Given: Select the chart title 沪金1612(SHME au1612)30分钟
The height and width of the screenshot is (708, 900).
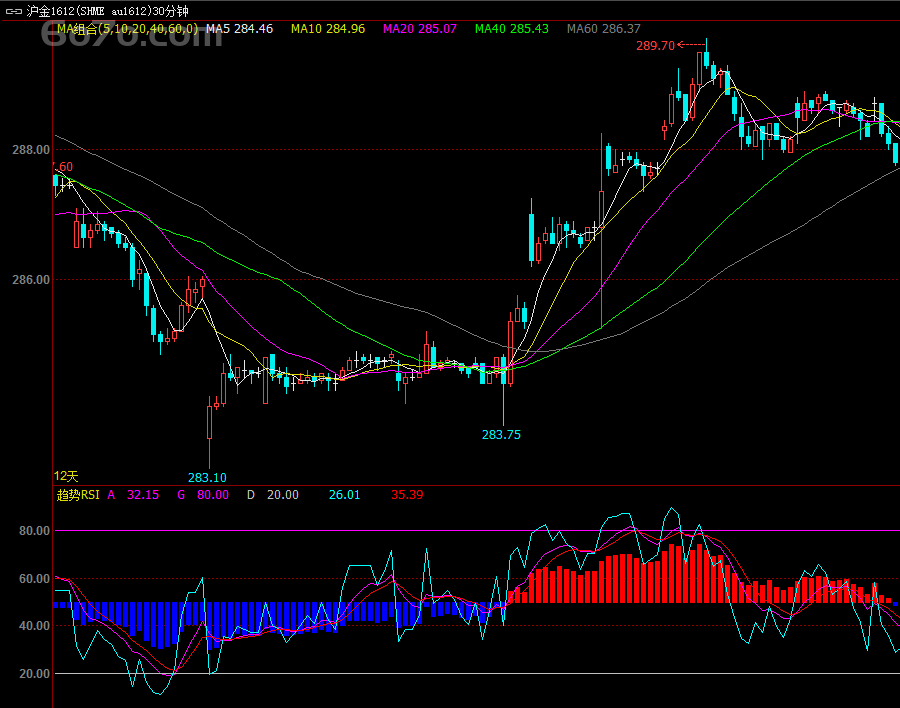Looking at the screenshot, I should pos(107,11).
